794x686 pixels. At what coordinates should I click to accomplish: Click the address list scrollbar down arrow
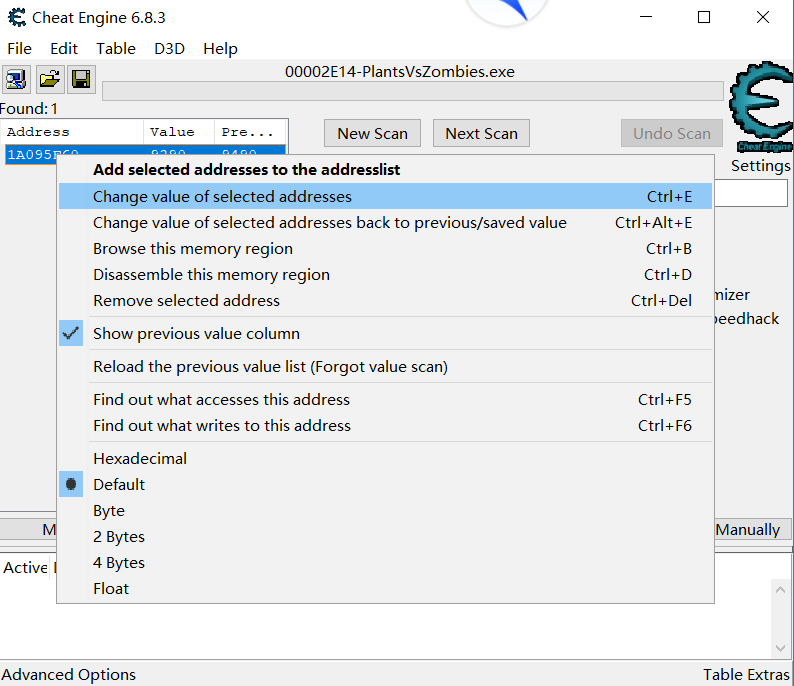[x=782, y=647]
